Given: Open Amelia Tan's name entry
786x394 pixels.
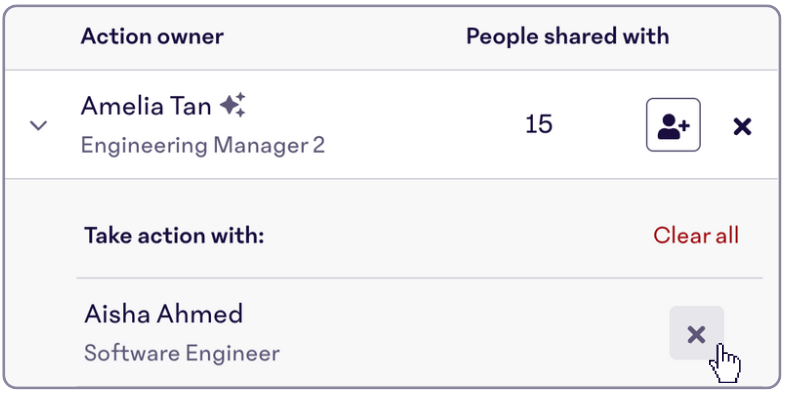Looking at the screenshot, I should tap(146, 106).
